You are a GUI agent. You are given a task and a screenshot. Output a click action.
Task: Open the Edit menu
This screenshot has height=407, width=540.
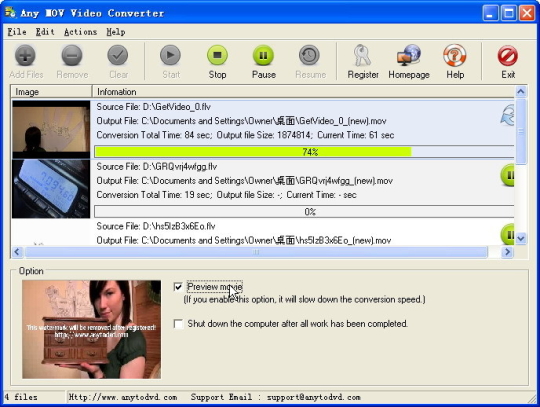pos(45,32)
